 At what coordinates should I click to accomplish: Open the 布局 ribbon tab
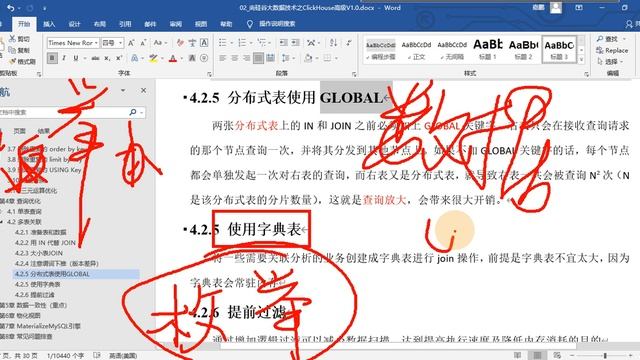pos(100,24)
